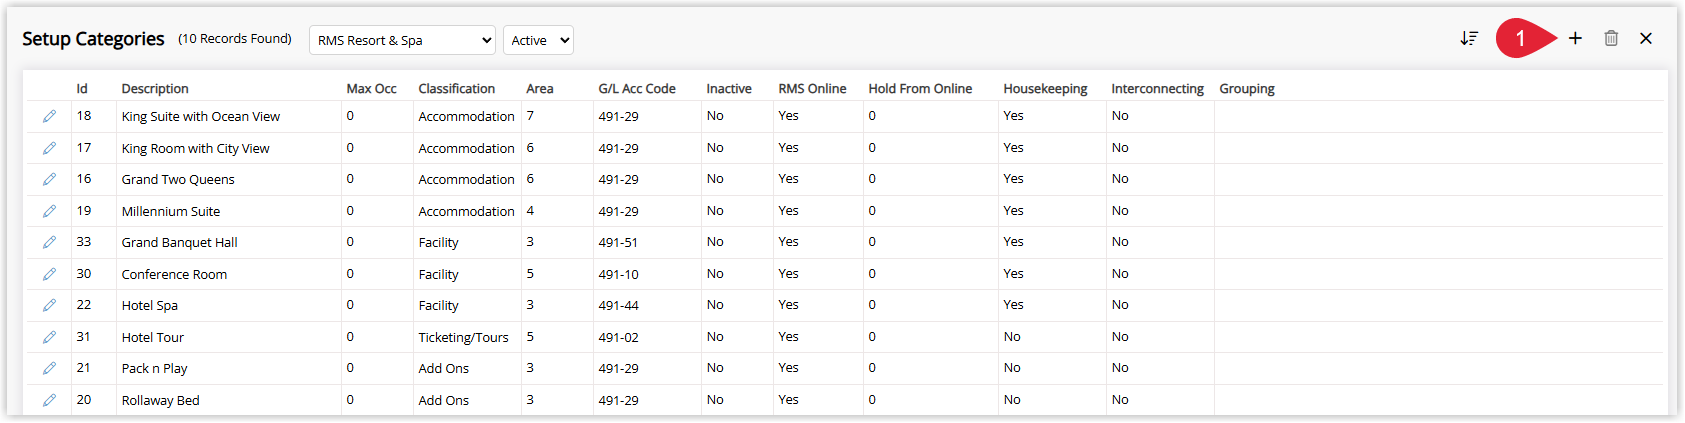Click Grouping column header
Image resolution: width=1685 pixels, height=423 pixels.
tap(1247, 89)
